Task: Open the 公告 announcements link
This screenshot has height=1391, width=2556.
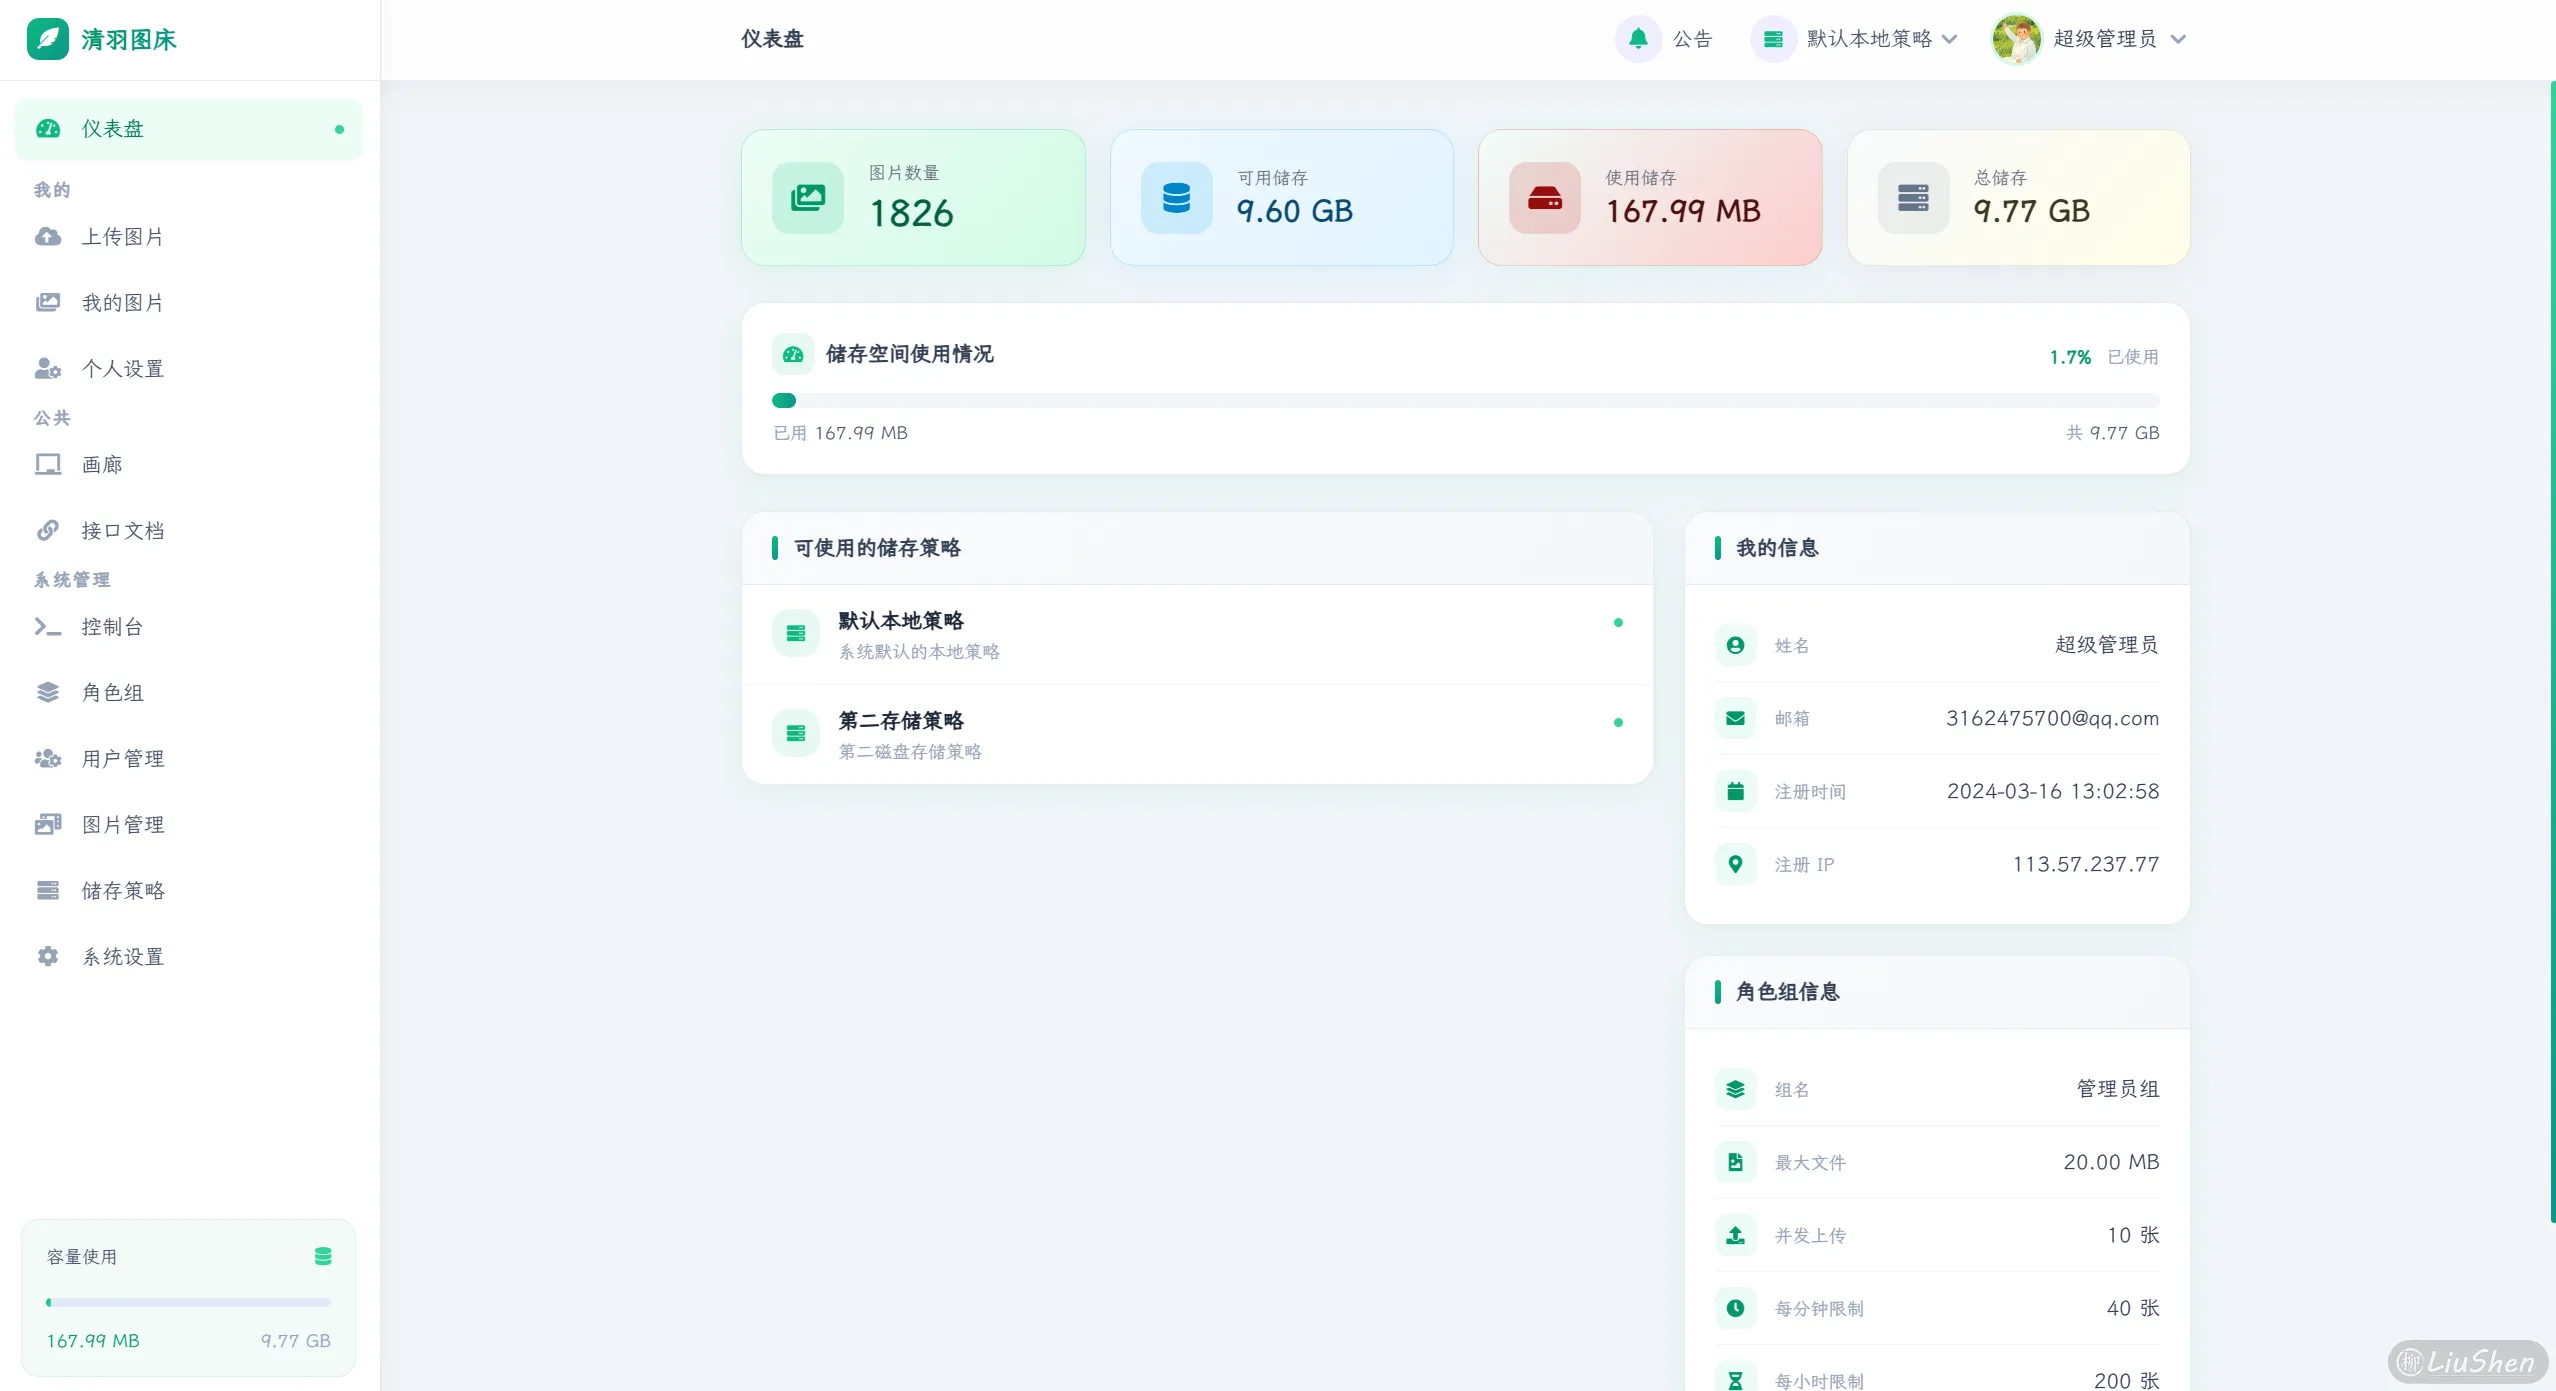Action: (x=1692, y=39)
